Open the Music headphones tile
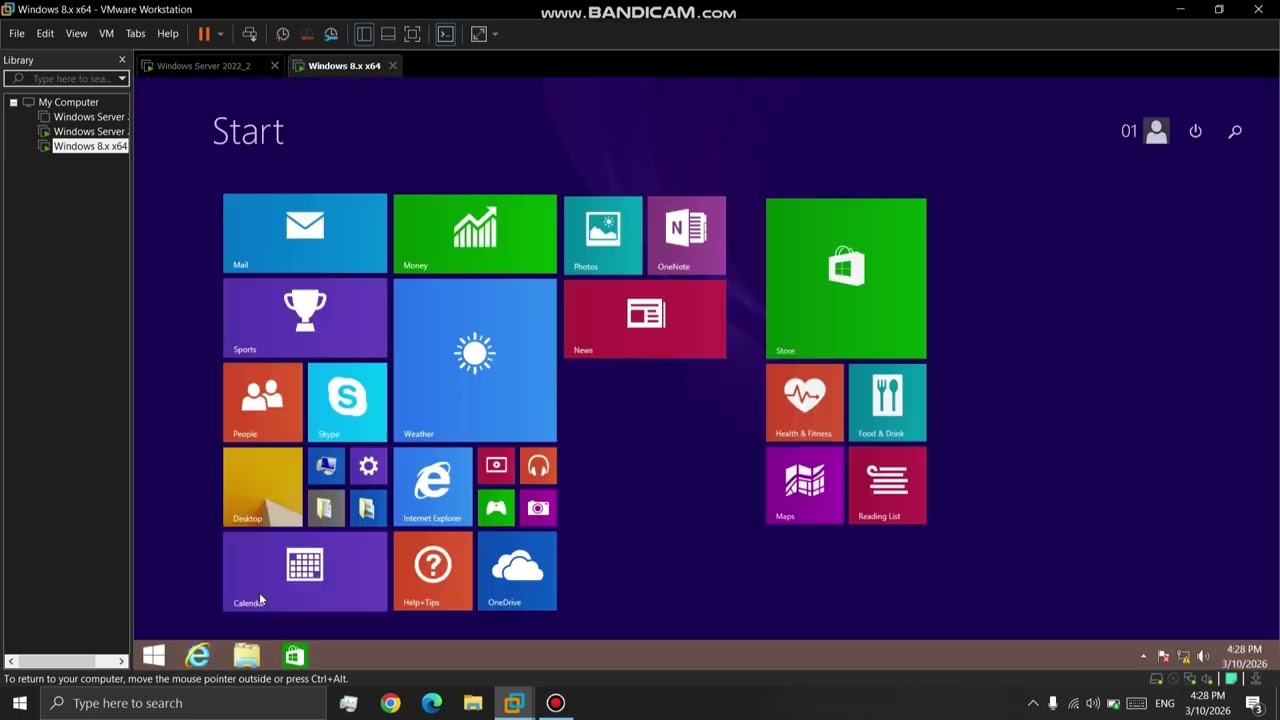The image size is (1280, 720). [538, 466]
